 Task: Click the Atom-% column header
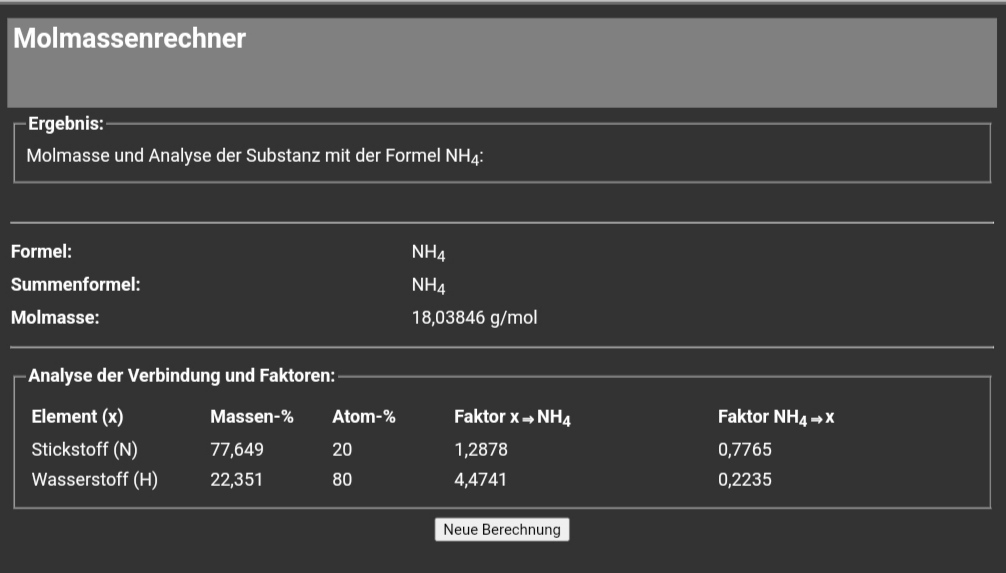coord(364,417)
